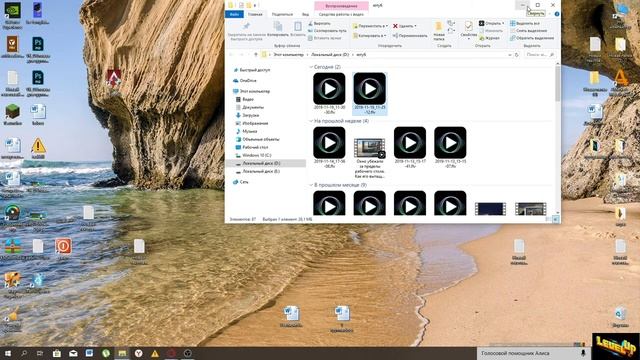Click Изменить in the Открыть group
The width and height of the screenshot is (640, 360).
pos(491,31)
